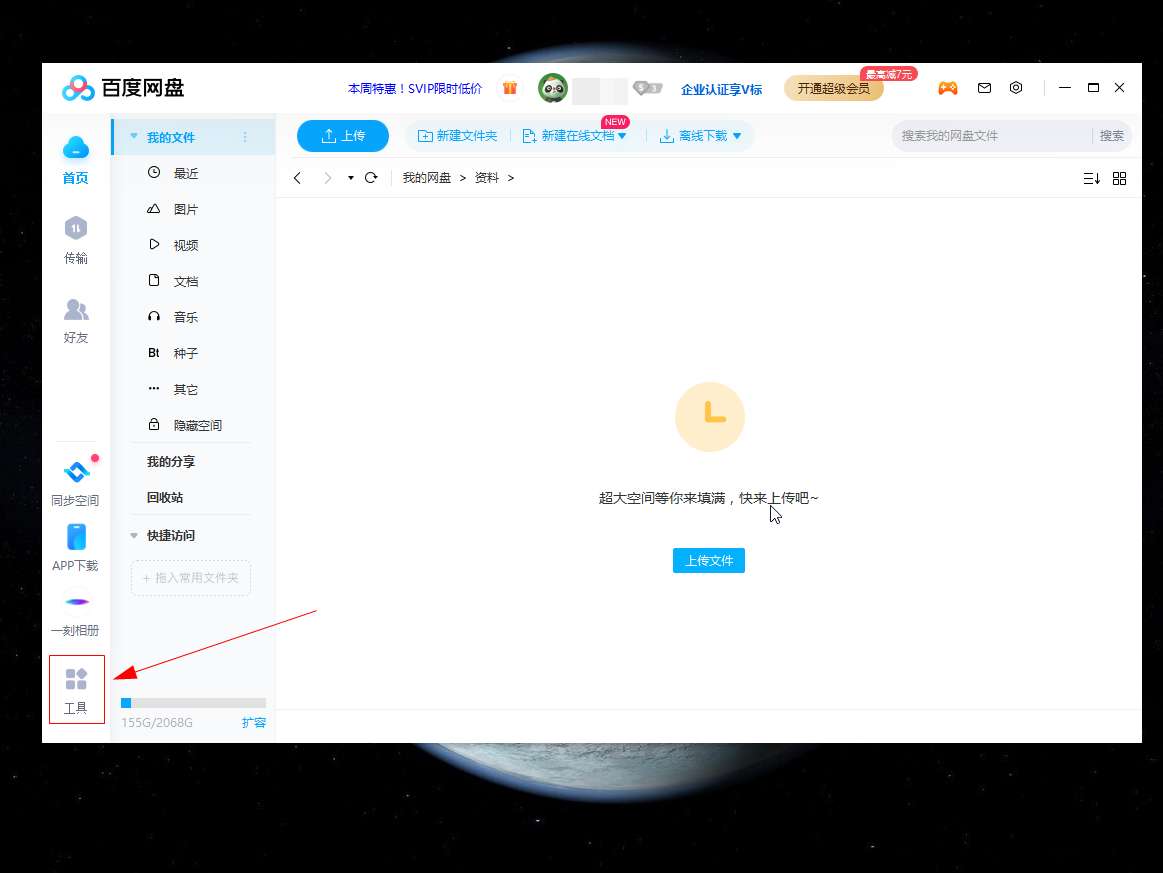Click 扩容 expand storage link
The image size is (1163, 873).
coord(254,722)
